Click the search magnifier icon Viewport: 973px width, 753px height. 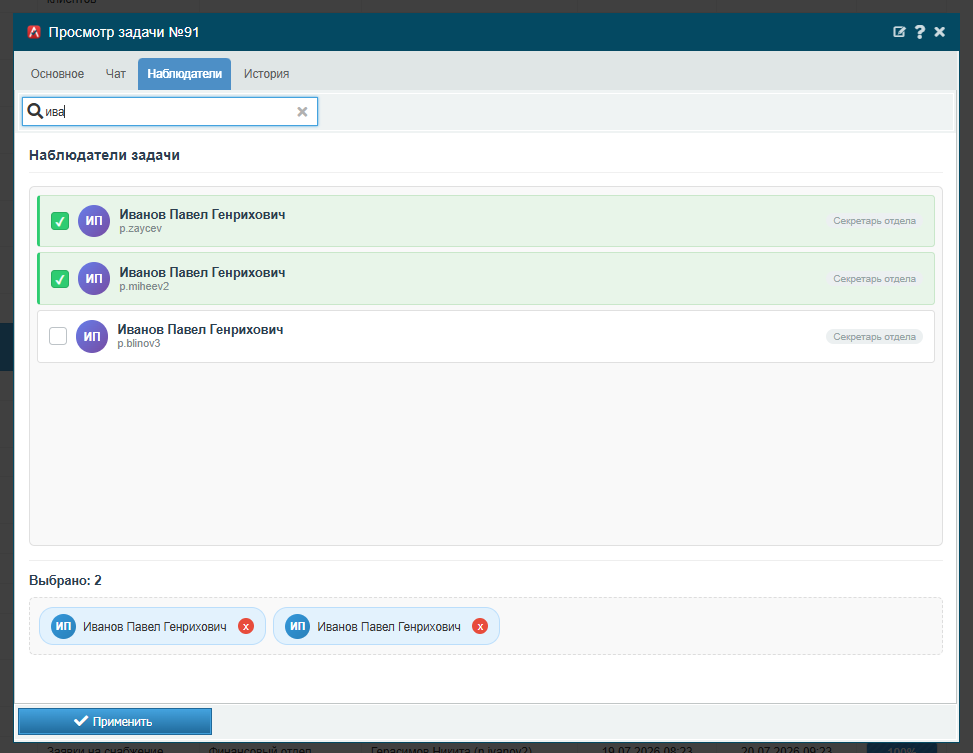pos(35,111)
